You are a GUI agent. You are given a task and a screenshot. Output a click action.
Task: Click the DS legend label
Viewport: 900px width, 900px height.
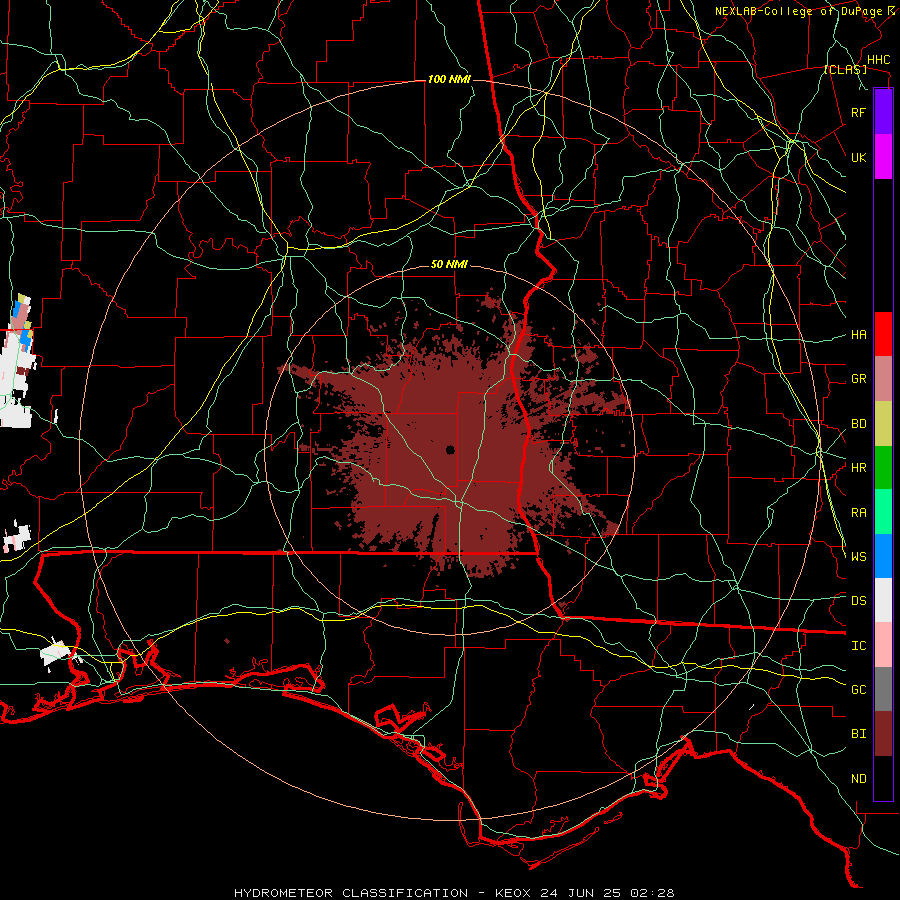pos(859,601)
